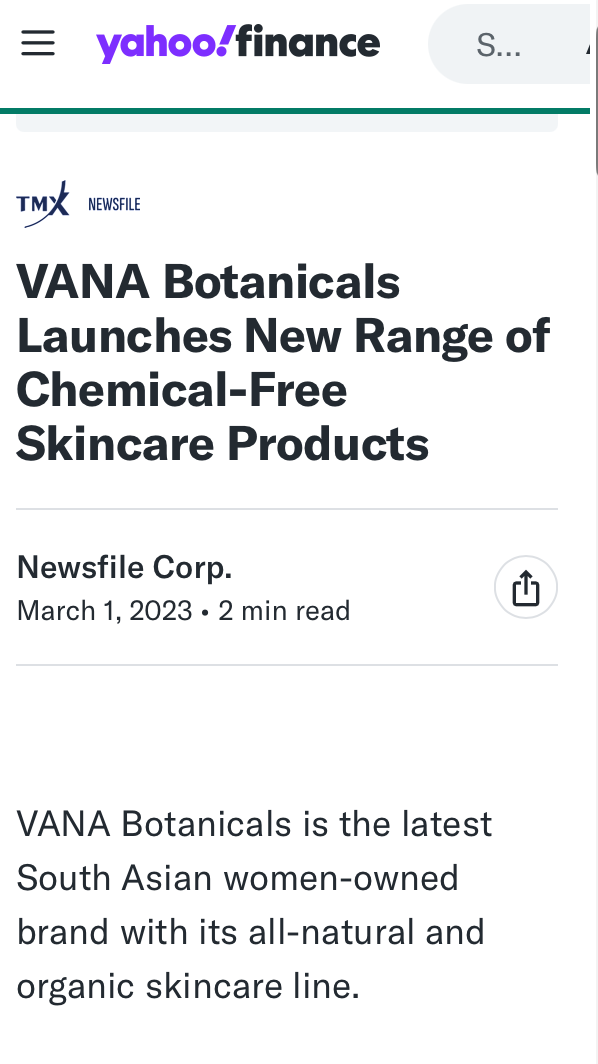Screen dimensions: 598x1064
Task: Focus the search input field
Action: 509,44
